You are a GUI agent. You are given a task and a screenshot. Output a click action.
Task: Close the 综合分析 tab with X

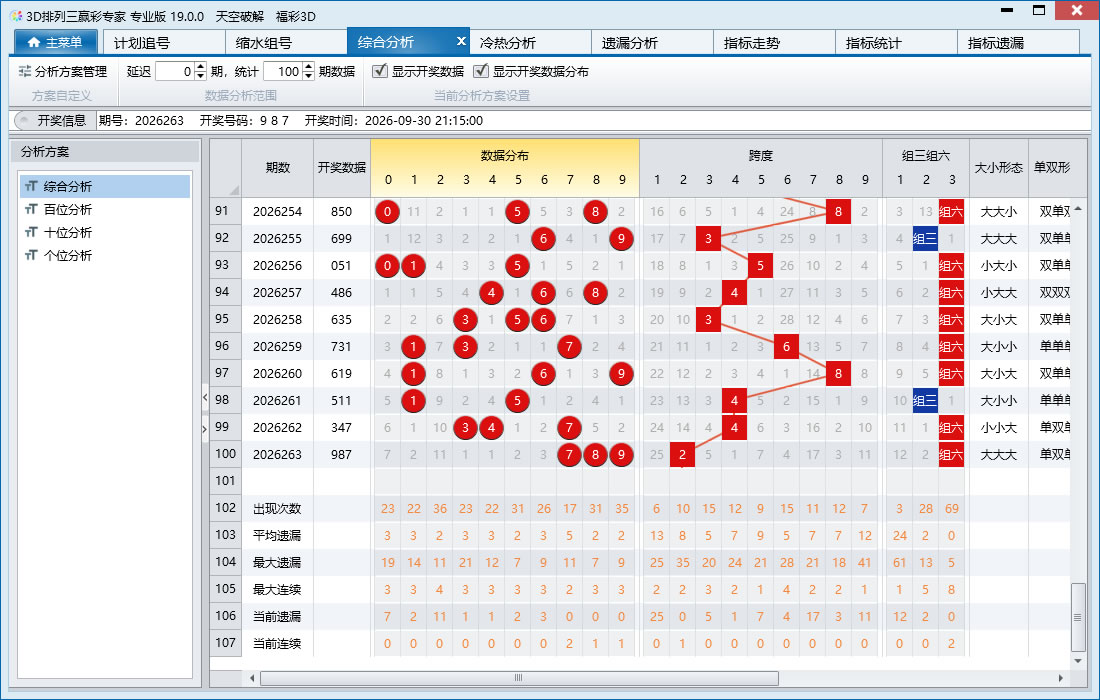coord(461,41)
